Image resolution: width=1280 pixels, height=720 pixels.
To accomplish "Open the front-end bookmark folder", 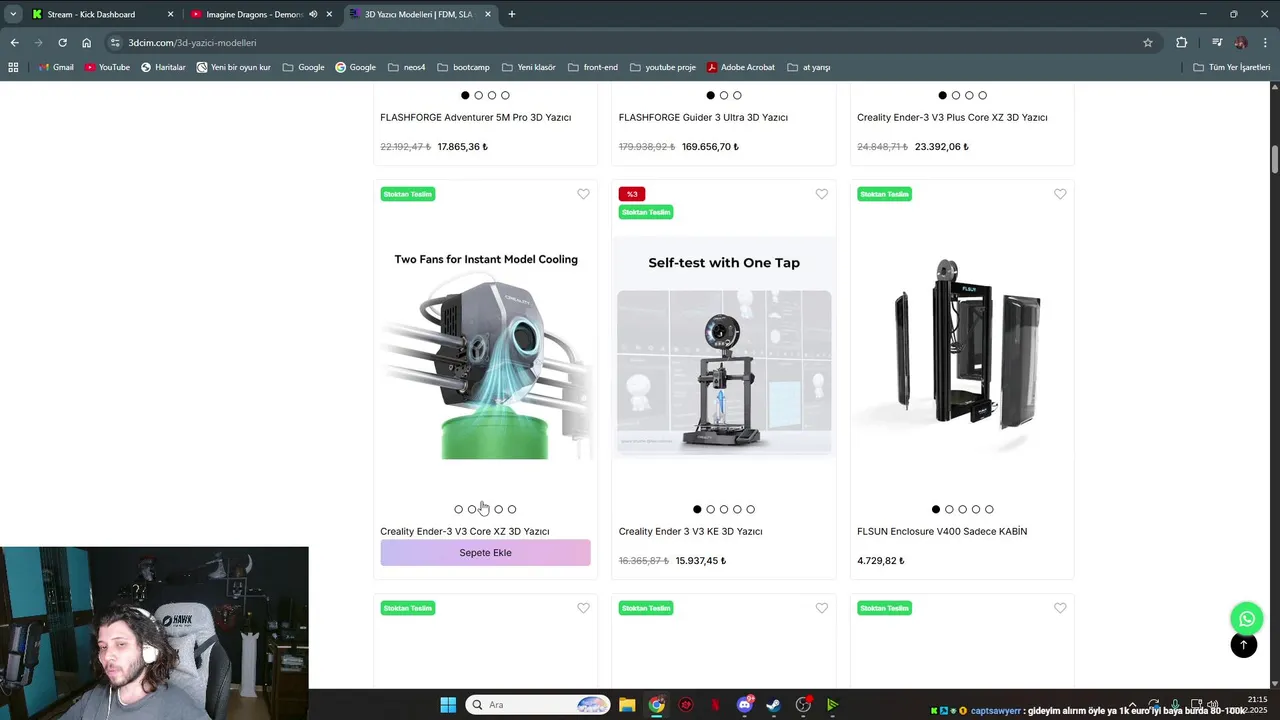I will click(592, 67).
